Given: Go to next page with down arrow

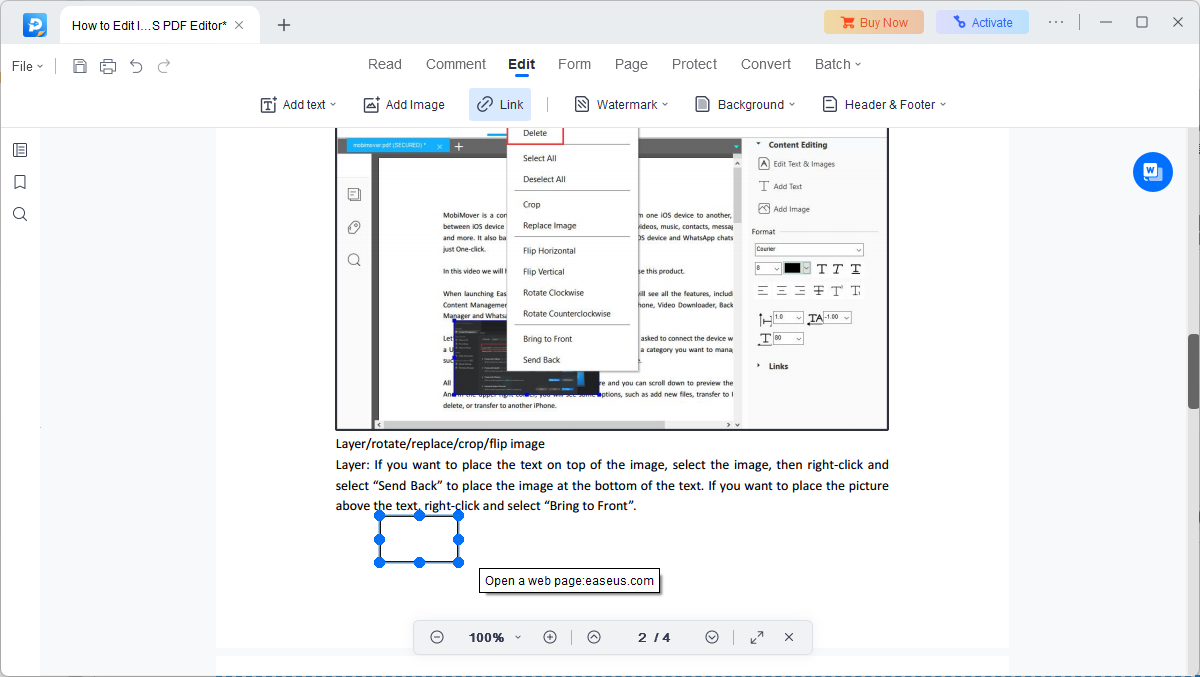Looking at the screenshot, I should point(712,637).
